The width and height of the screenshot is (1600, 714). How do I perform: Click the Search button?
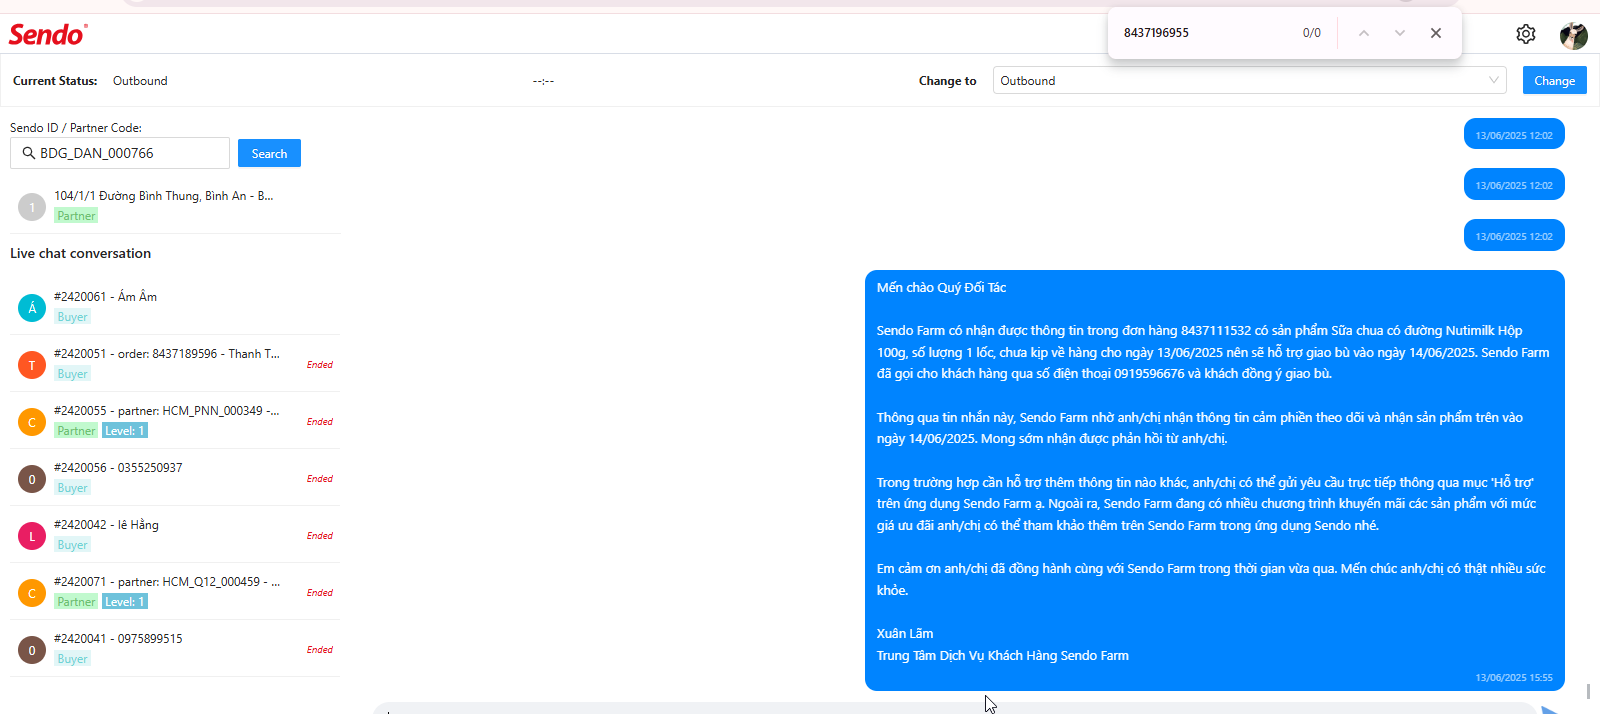[269, 153]
